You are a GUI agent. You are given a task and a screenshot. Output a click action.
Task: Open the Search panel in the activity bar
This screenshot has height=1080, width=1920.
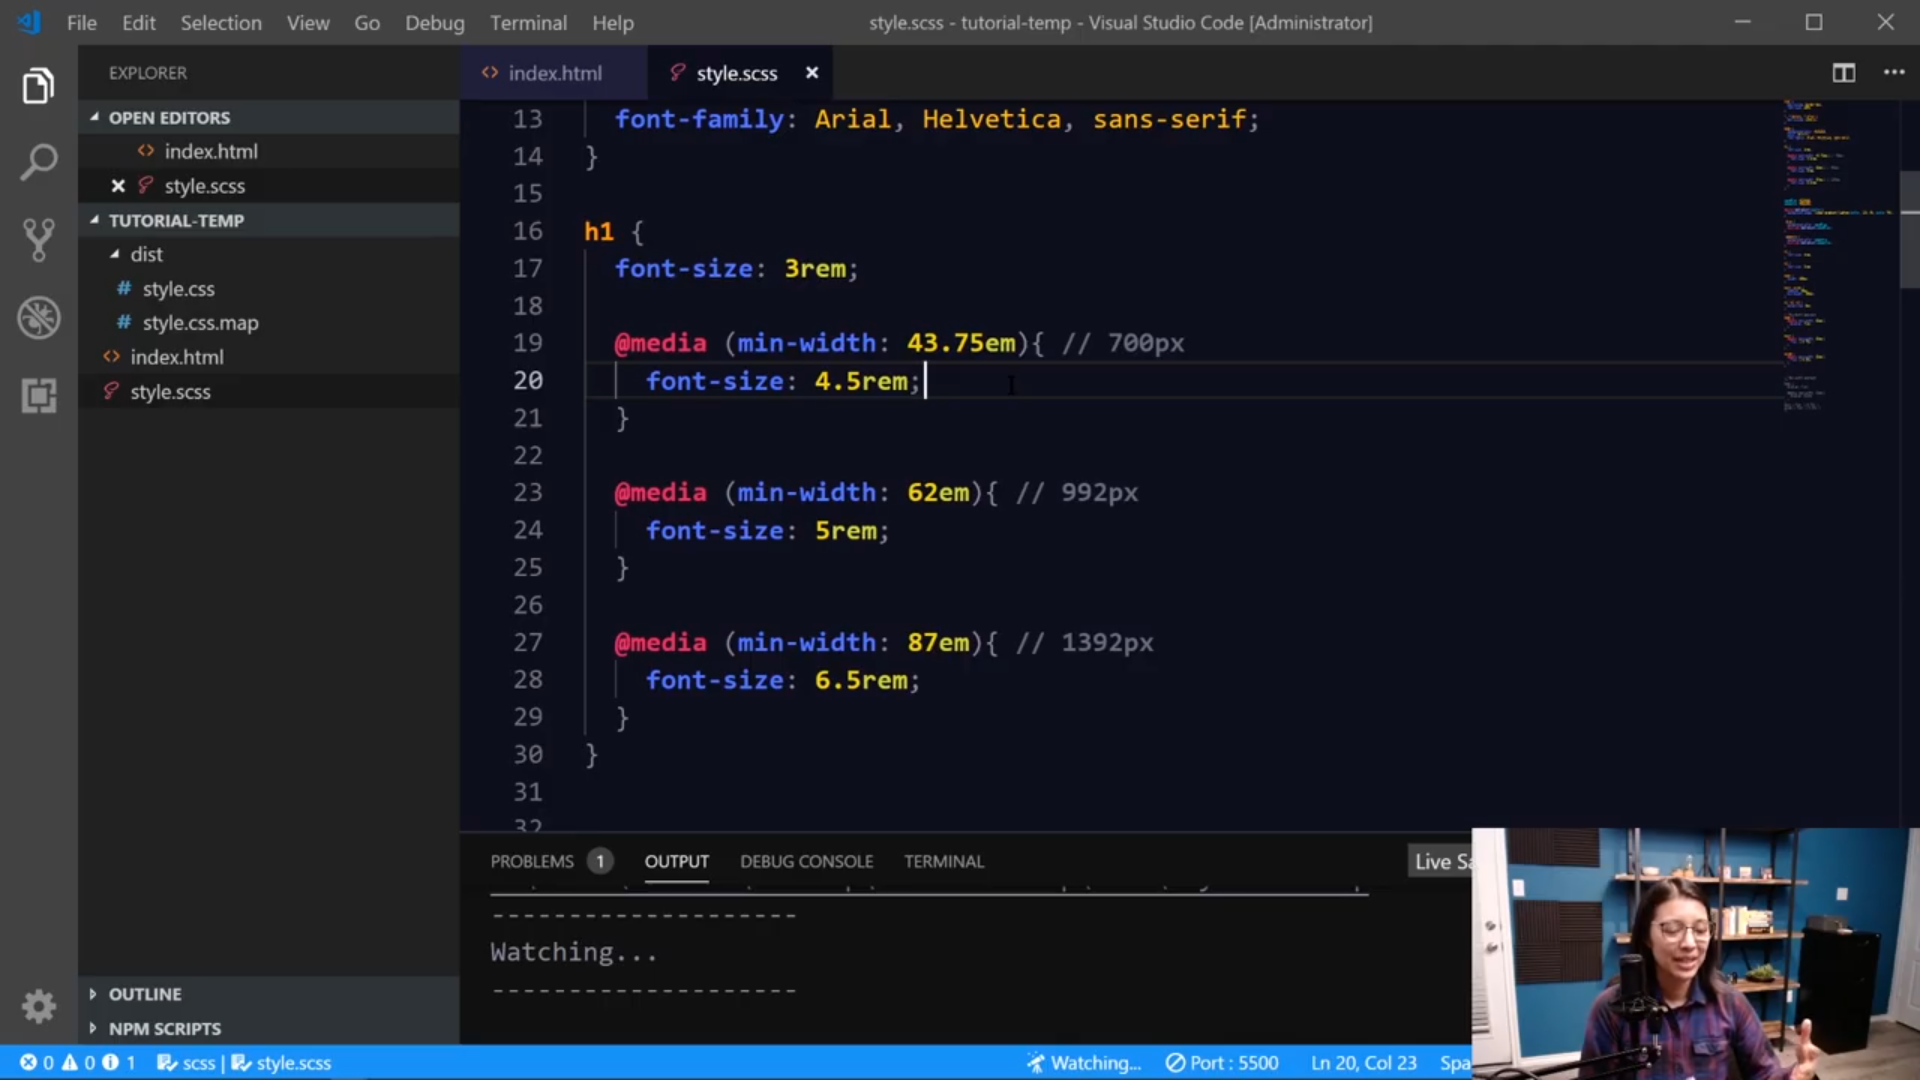tap(38, 161)
